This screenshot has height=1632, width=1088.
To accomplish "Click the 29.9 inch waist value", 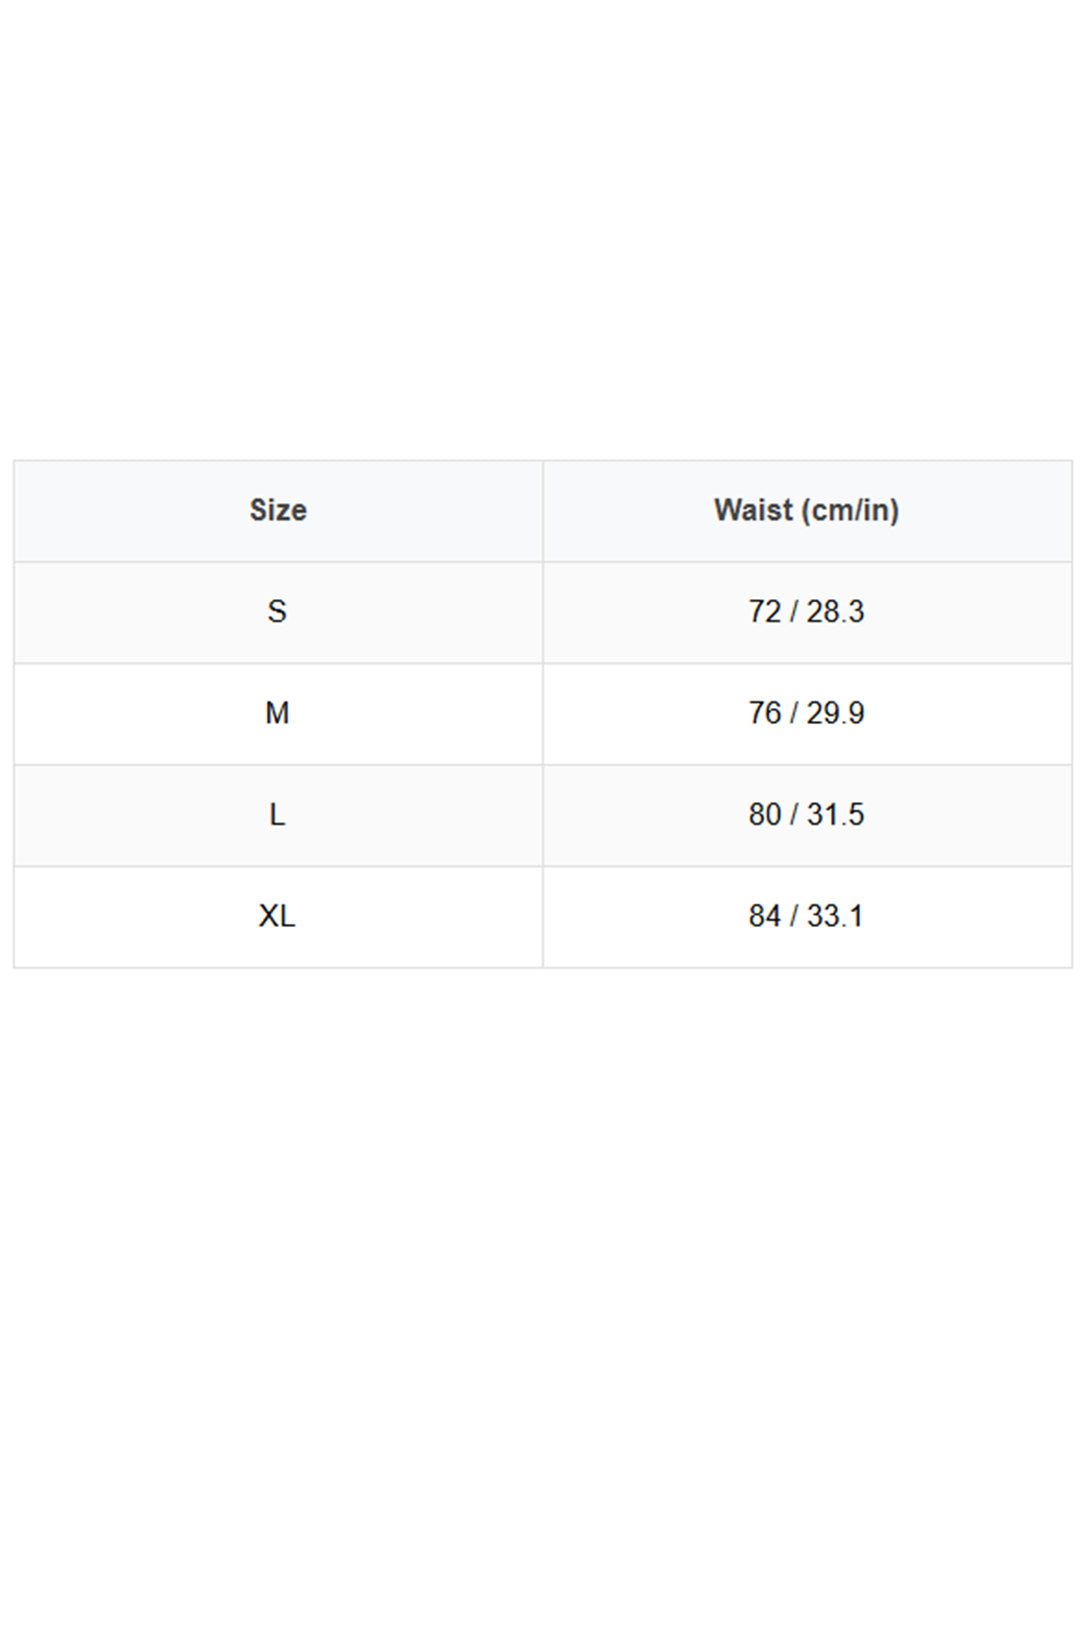I will tap(836, 713).
